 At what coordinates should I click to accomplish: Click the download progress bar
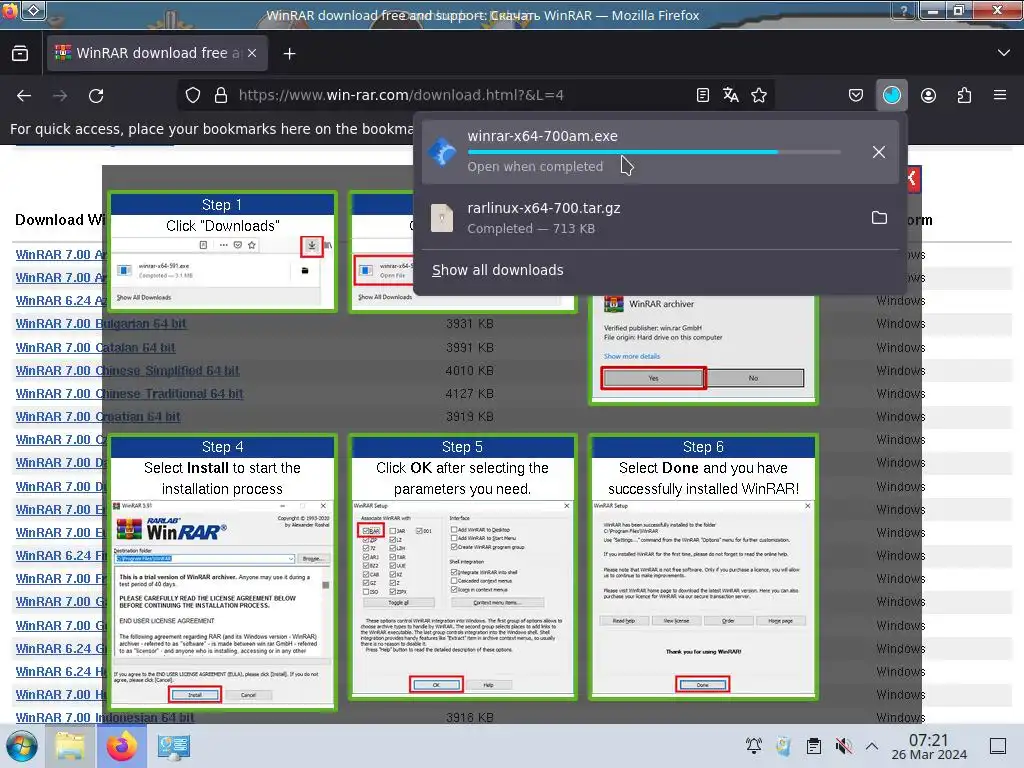tap(654, 152)
